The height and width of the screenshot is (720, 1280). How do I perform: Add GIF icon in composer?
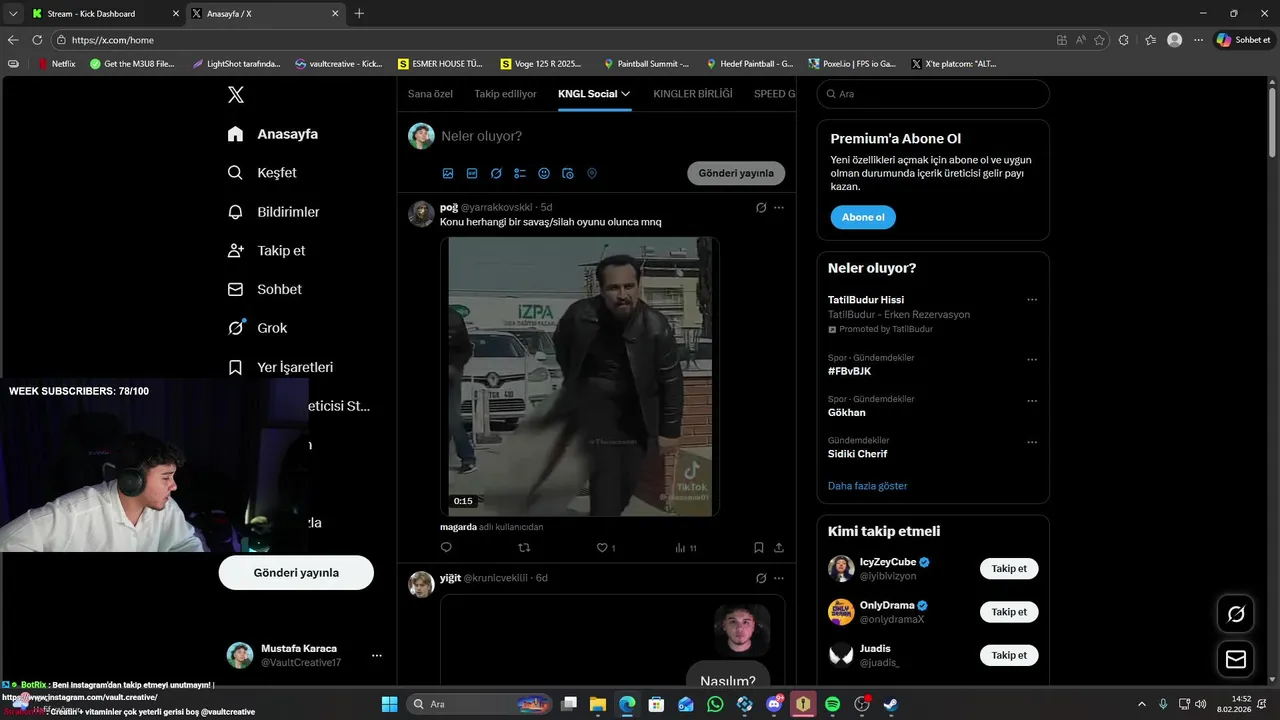point(472,173)
